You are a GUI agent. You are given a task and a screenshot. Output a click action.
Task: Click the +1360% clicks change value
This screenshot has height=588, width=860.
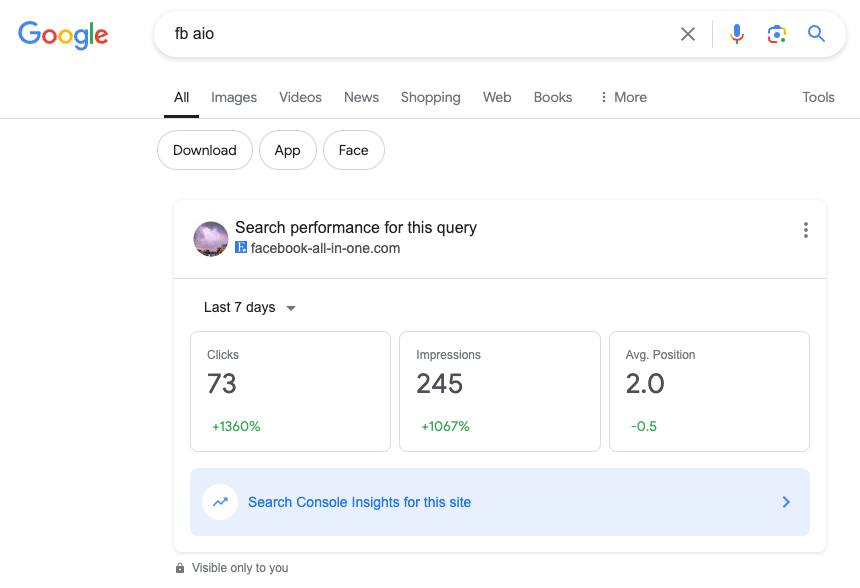point(236,426)
